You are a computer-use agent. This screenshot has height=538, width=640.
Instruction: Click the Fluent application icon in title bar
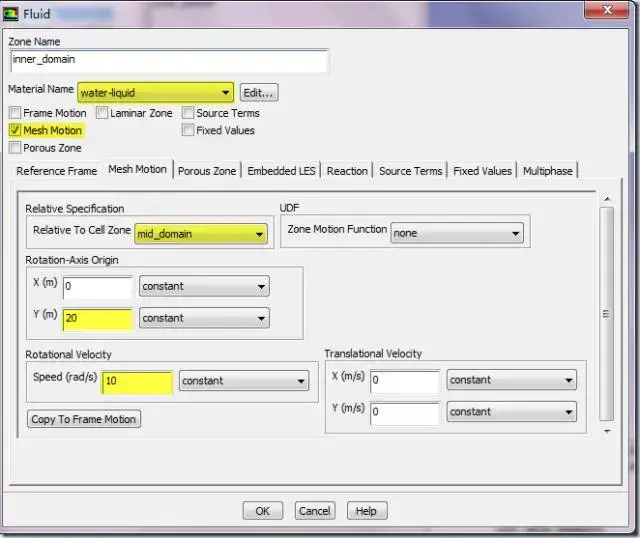[10, 14]
